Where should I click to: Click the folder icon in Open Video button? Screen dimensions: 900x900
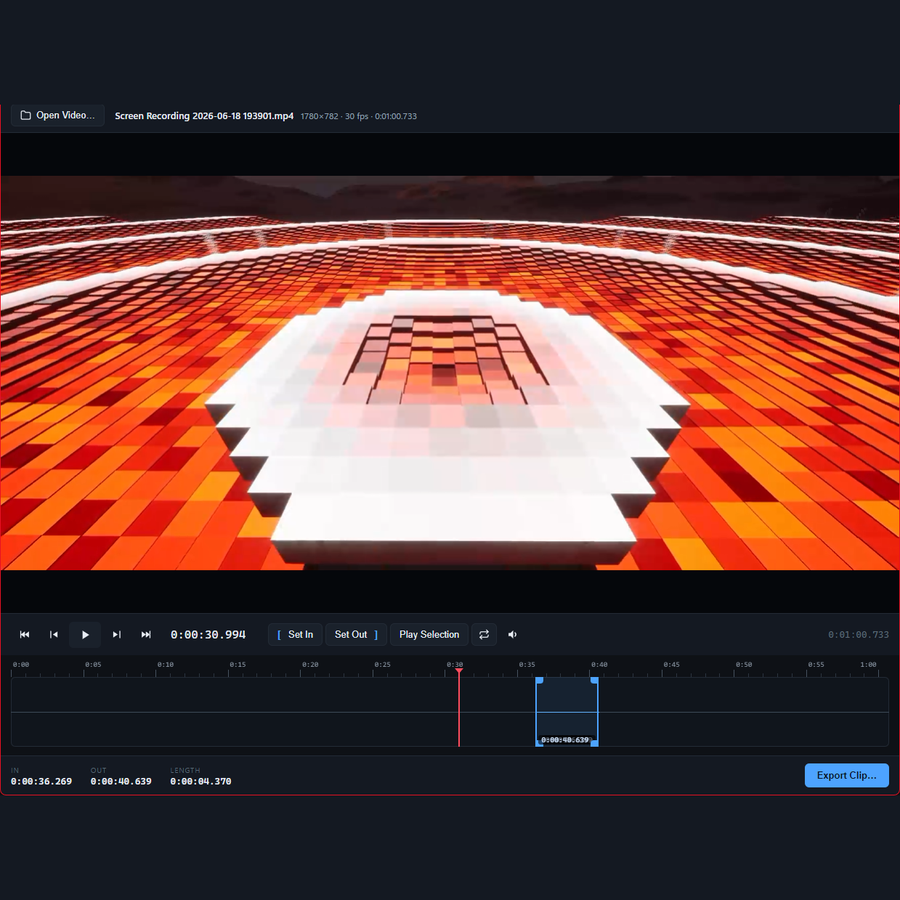26,115
